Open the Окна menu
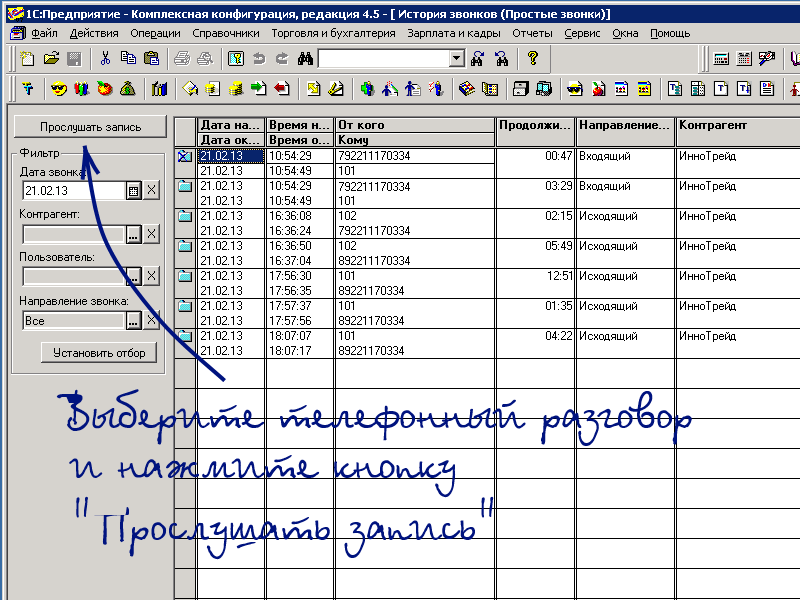Screen dimensions: 800x600 click(626, 33)
